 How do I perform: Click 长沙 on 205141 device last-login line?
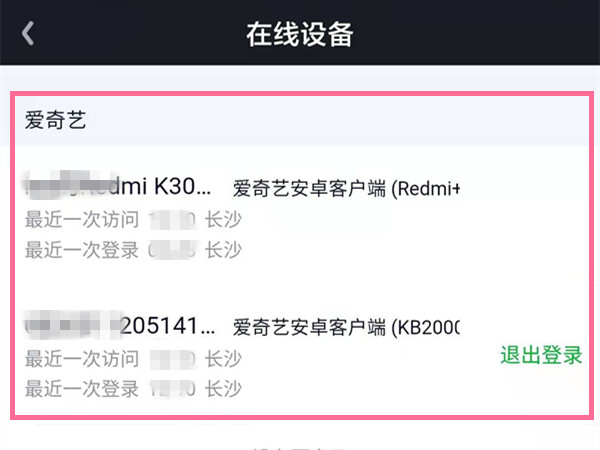(x=223, y=387)
